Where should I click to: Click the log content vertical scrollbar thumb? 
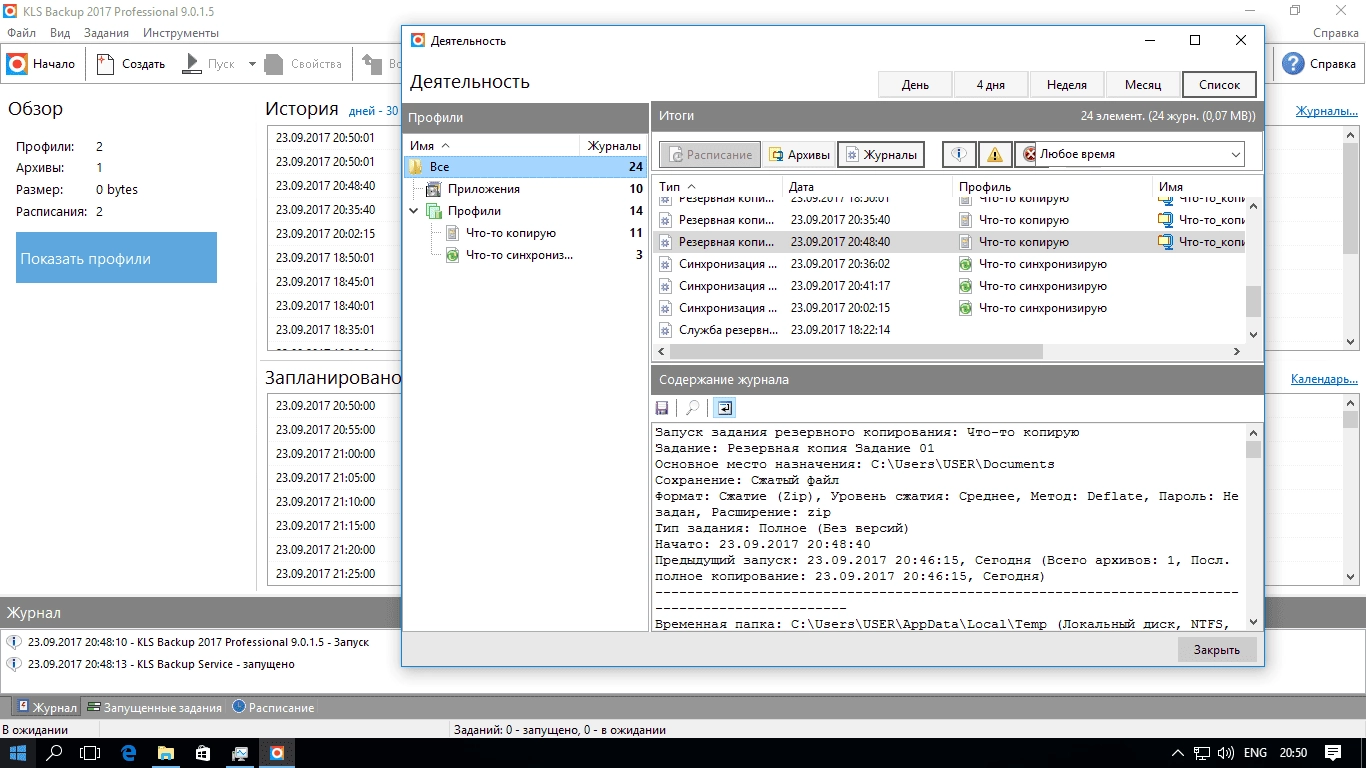[1253, 449]
